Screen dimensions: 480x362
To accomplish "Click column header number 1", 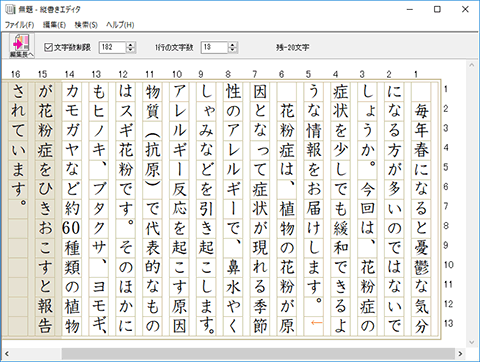I will point(416,74).
